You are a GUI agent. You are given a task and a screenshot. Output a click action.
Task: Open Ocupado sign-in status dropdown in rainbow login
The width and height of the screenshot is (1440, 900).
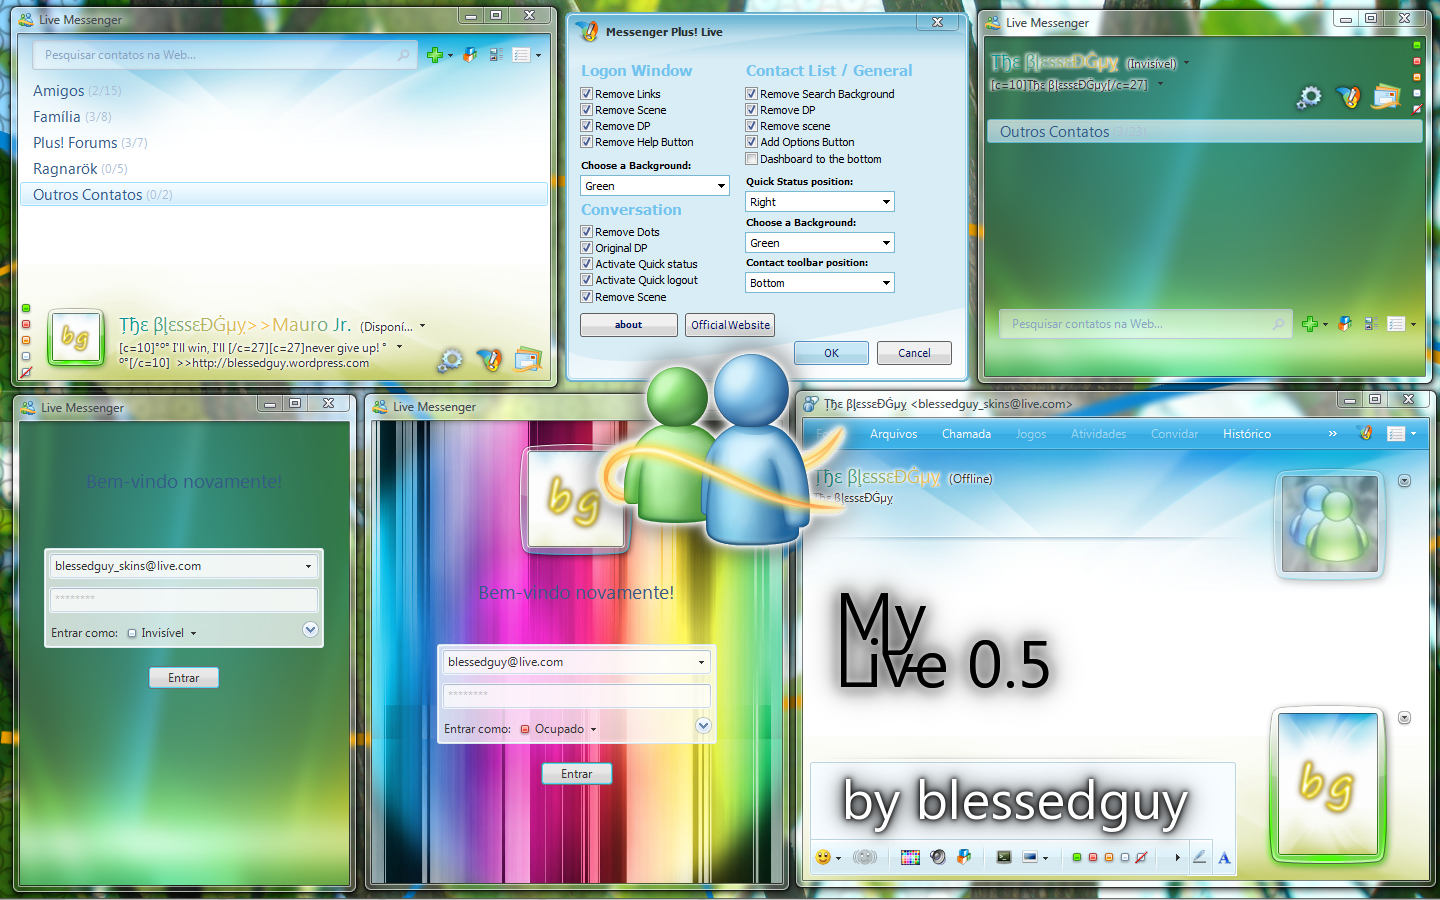(x=558, y=729)
